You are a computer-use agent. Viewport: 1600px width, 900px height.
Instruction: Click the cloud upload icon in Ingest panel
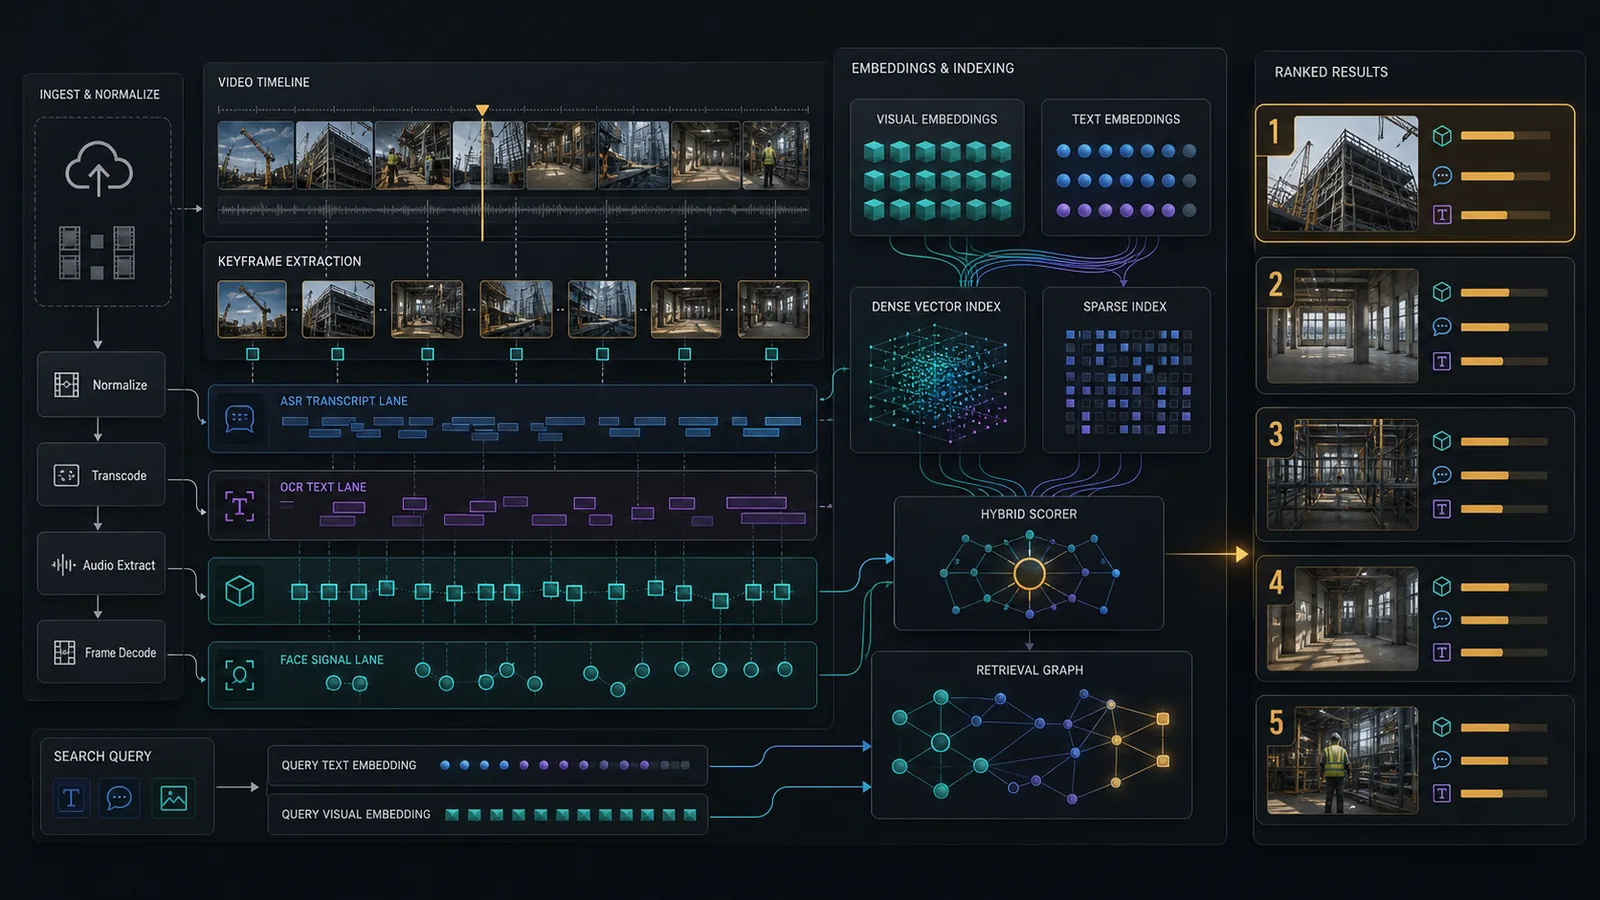(99, 168)
